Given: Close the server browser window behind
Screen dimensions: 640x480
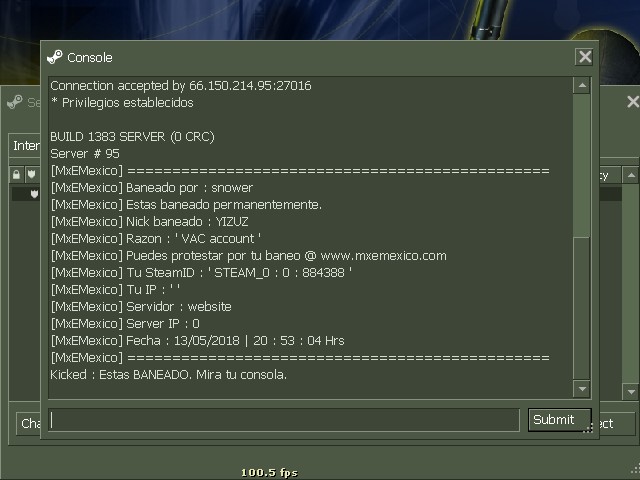Looking at the screenshot, I should point(632,102).
